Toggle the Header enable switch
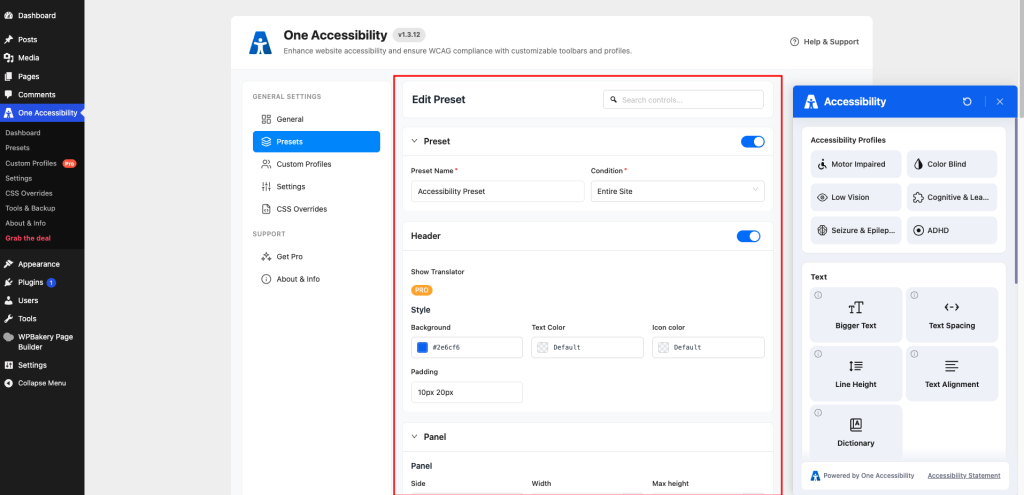Image resolution: width=1024 pixels, height=495 pixels. pyautogui.click(x=748, y=236)
